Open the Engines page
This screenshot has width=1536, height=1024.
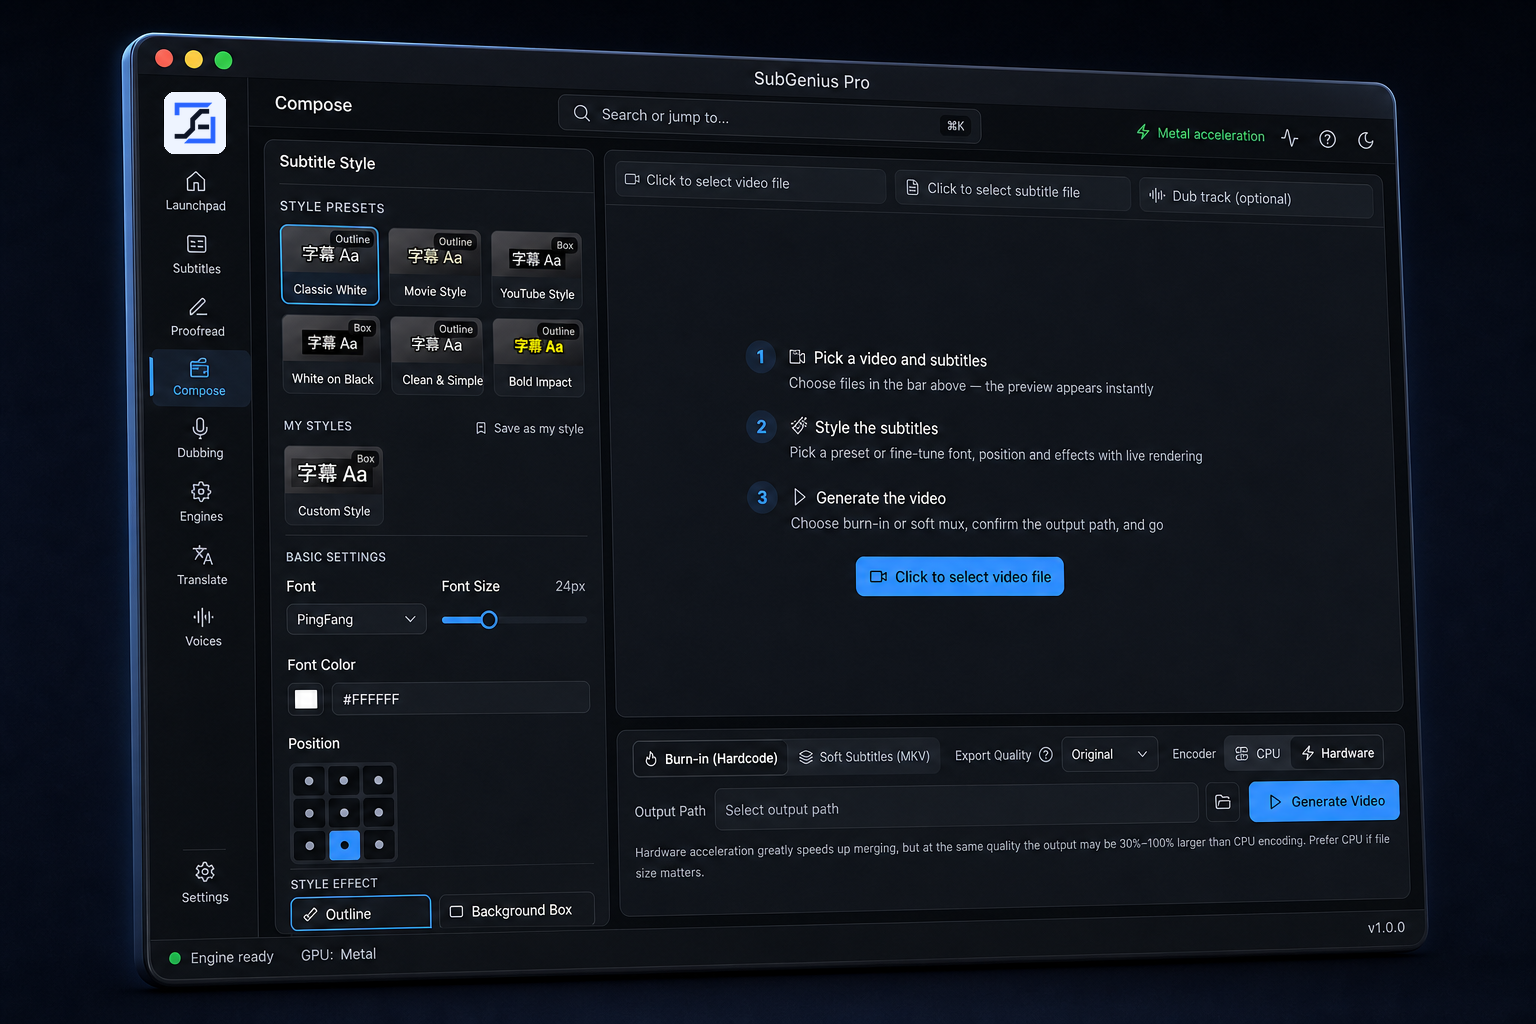click(x=201, y=502)
